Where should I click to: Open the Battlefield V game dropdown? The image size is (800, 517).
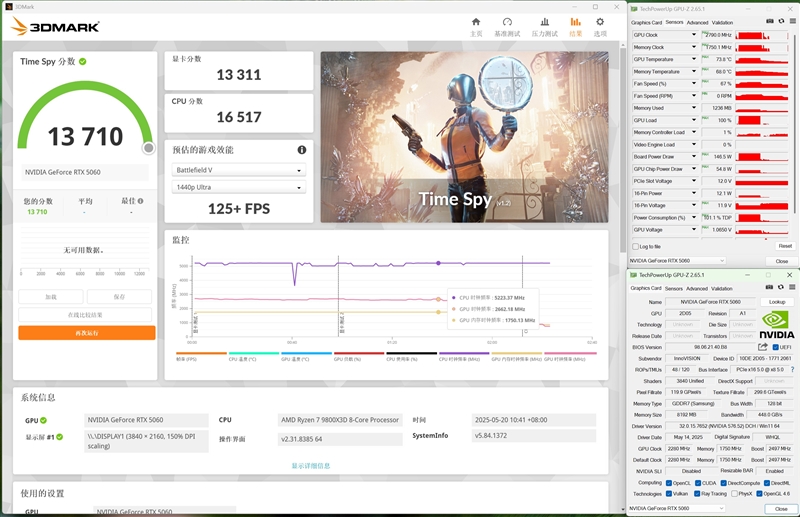pos(239,170)
